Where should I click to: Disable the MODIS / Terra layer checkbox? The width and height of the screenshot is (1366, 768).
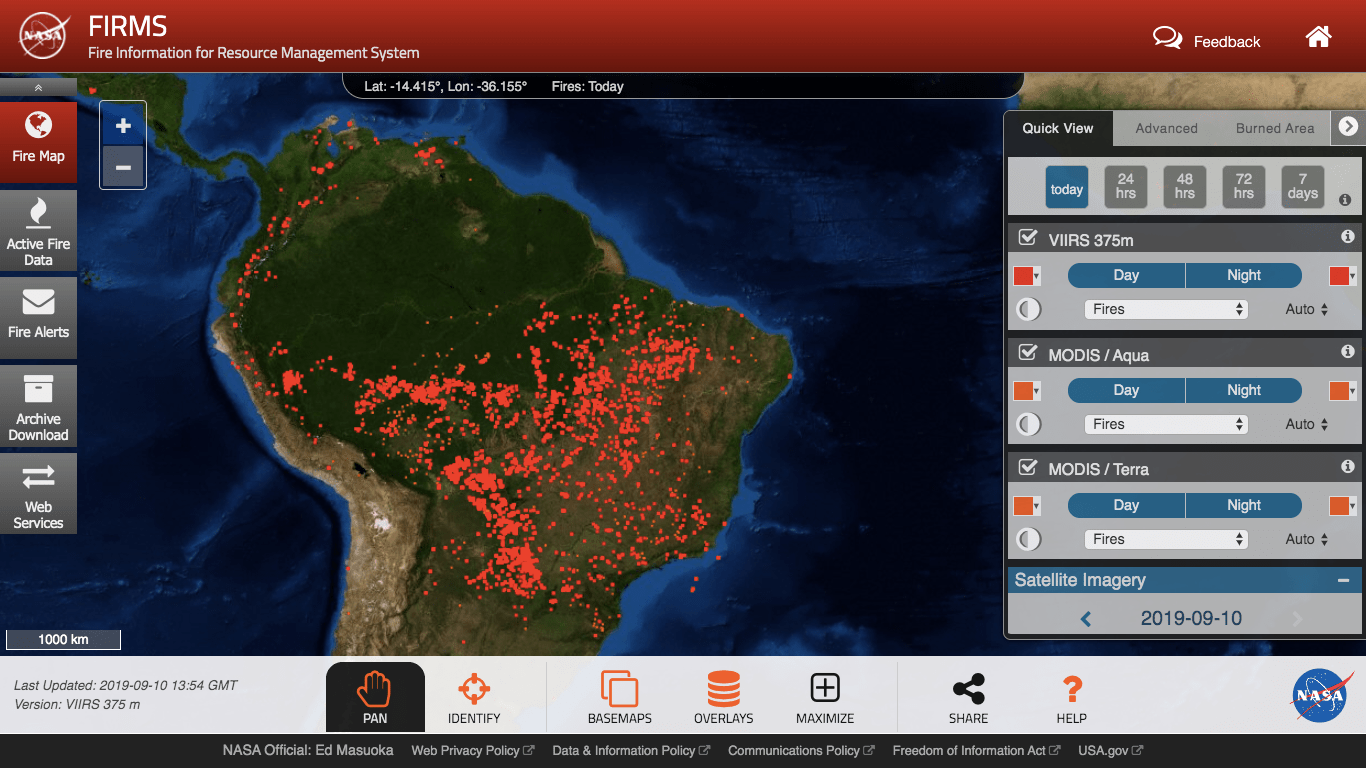1027,467
